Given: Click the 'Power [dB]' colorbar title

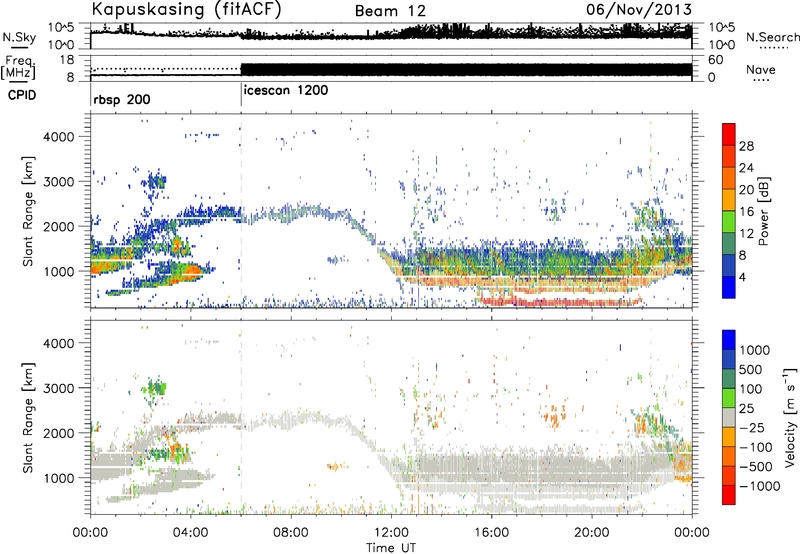Looking at the screenshot, I should 763,211.
